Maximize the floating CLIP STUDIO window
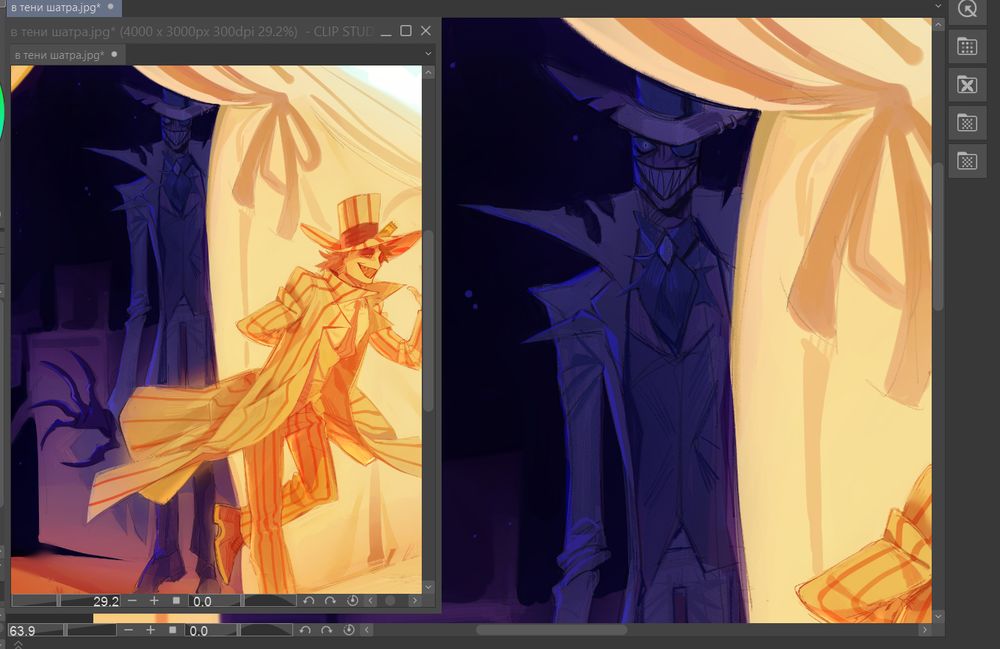1000x649 pixels. (x=406, y=31)
